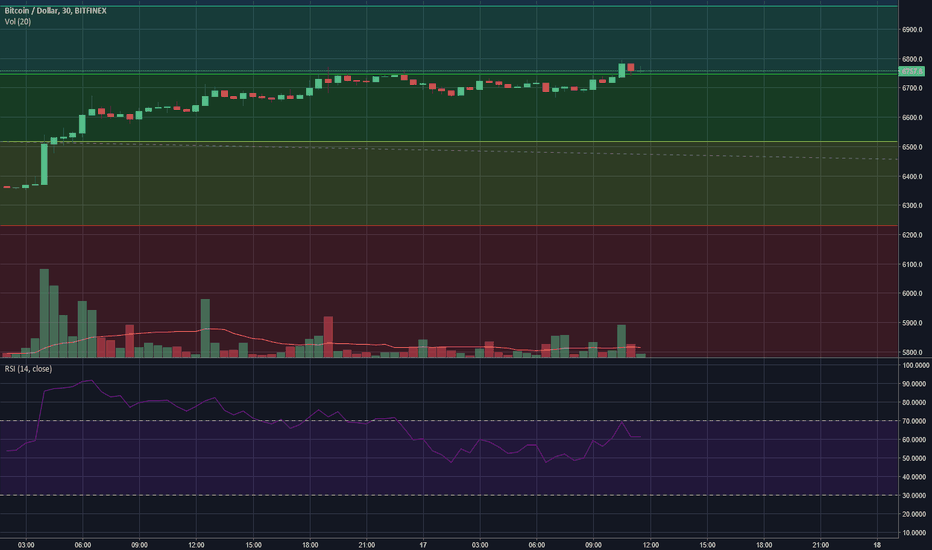Select the dashed RSI overbought line at 70
The image size is (932, 550).
click(449, 421)
